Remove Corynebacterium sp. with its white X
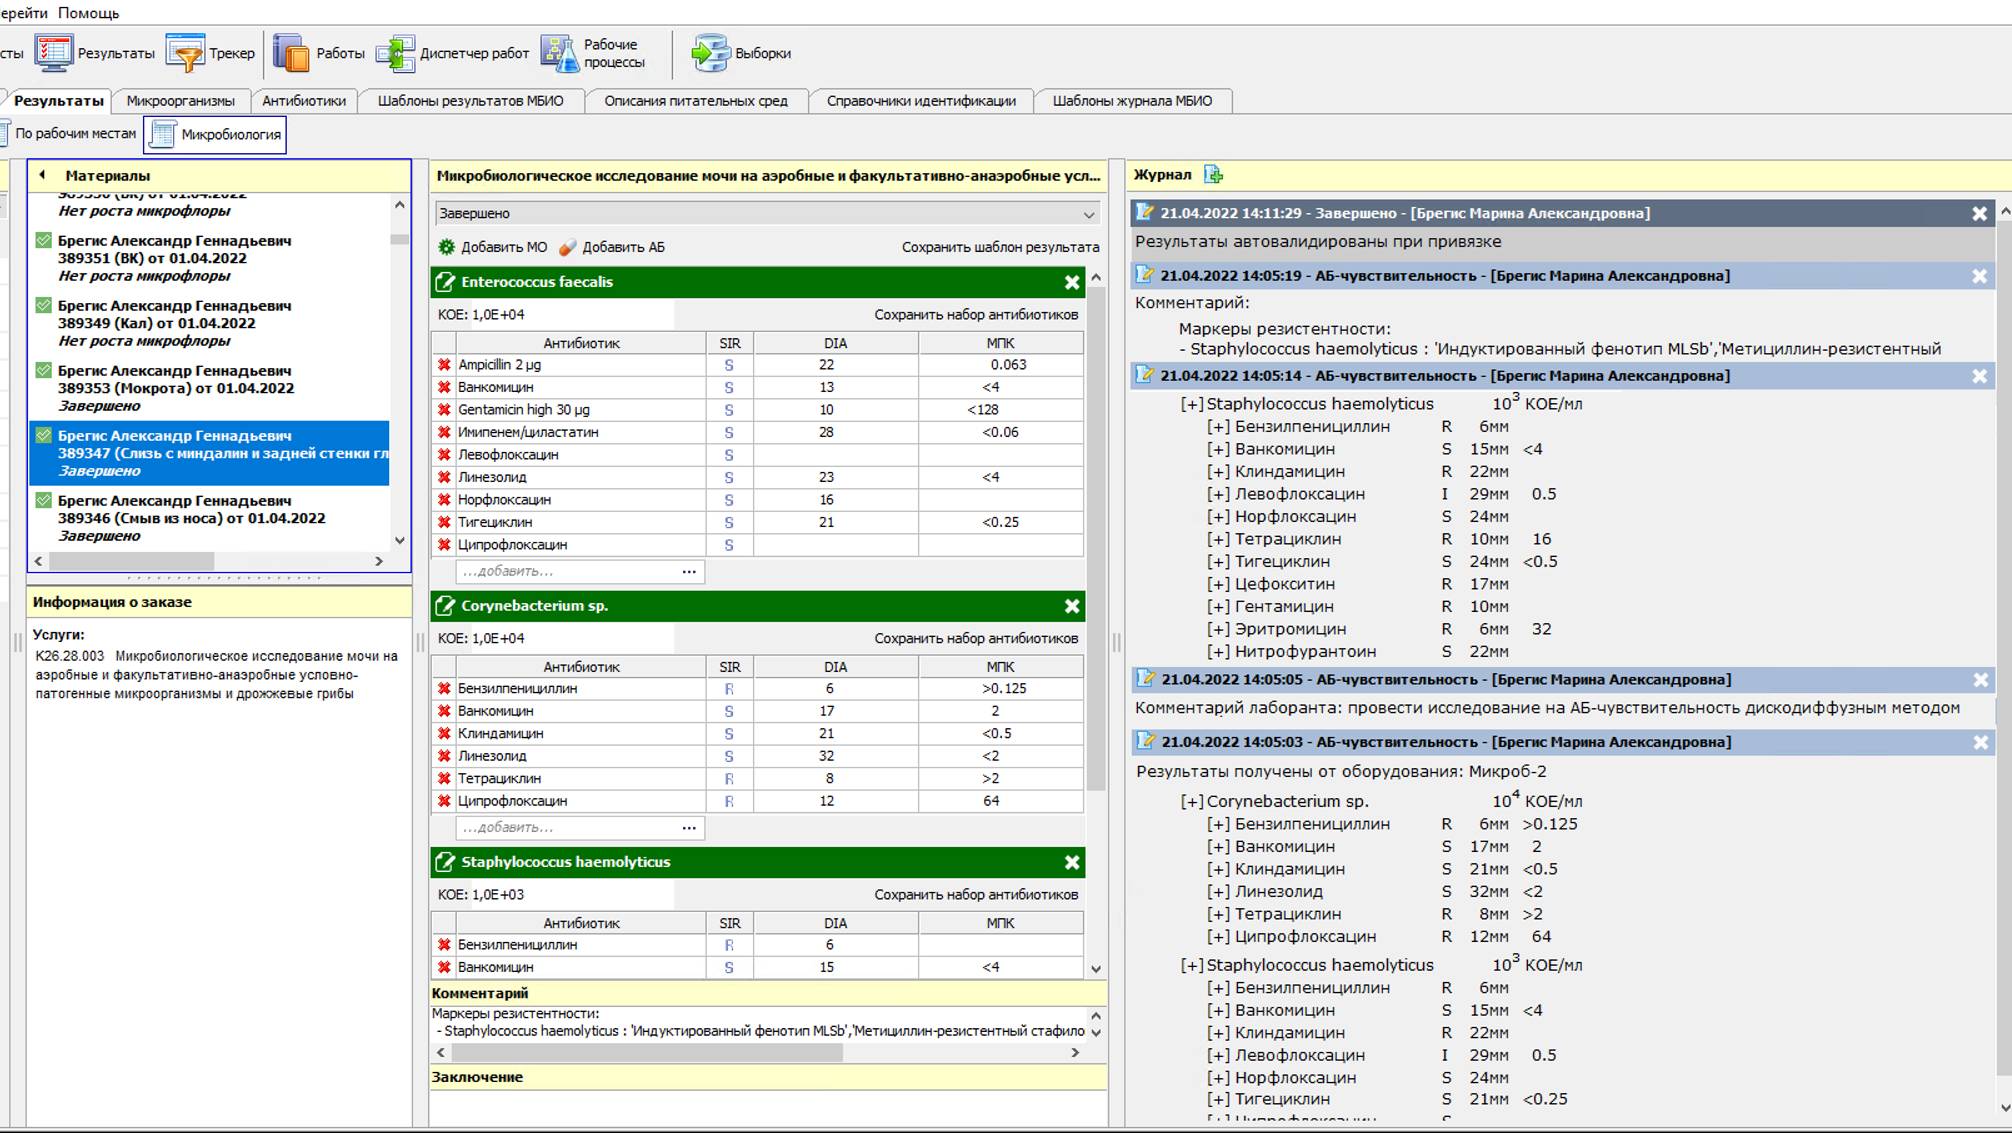 1072,607
